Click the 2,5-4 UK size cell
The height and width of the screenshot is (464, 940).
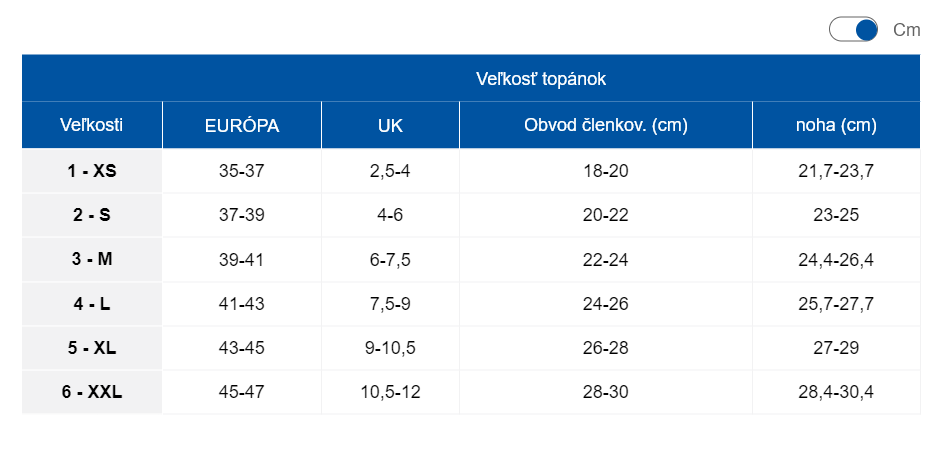tap(390, 171)
